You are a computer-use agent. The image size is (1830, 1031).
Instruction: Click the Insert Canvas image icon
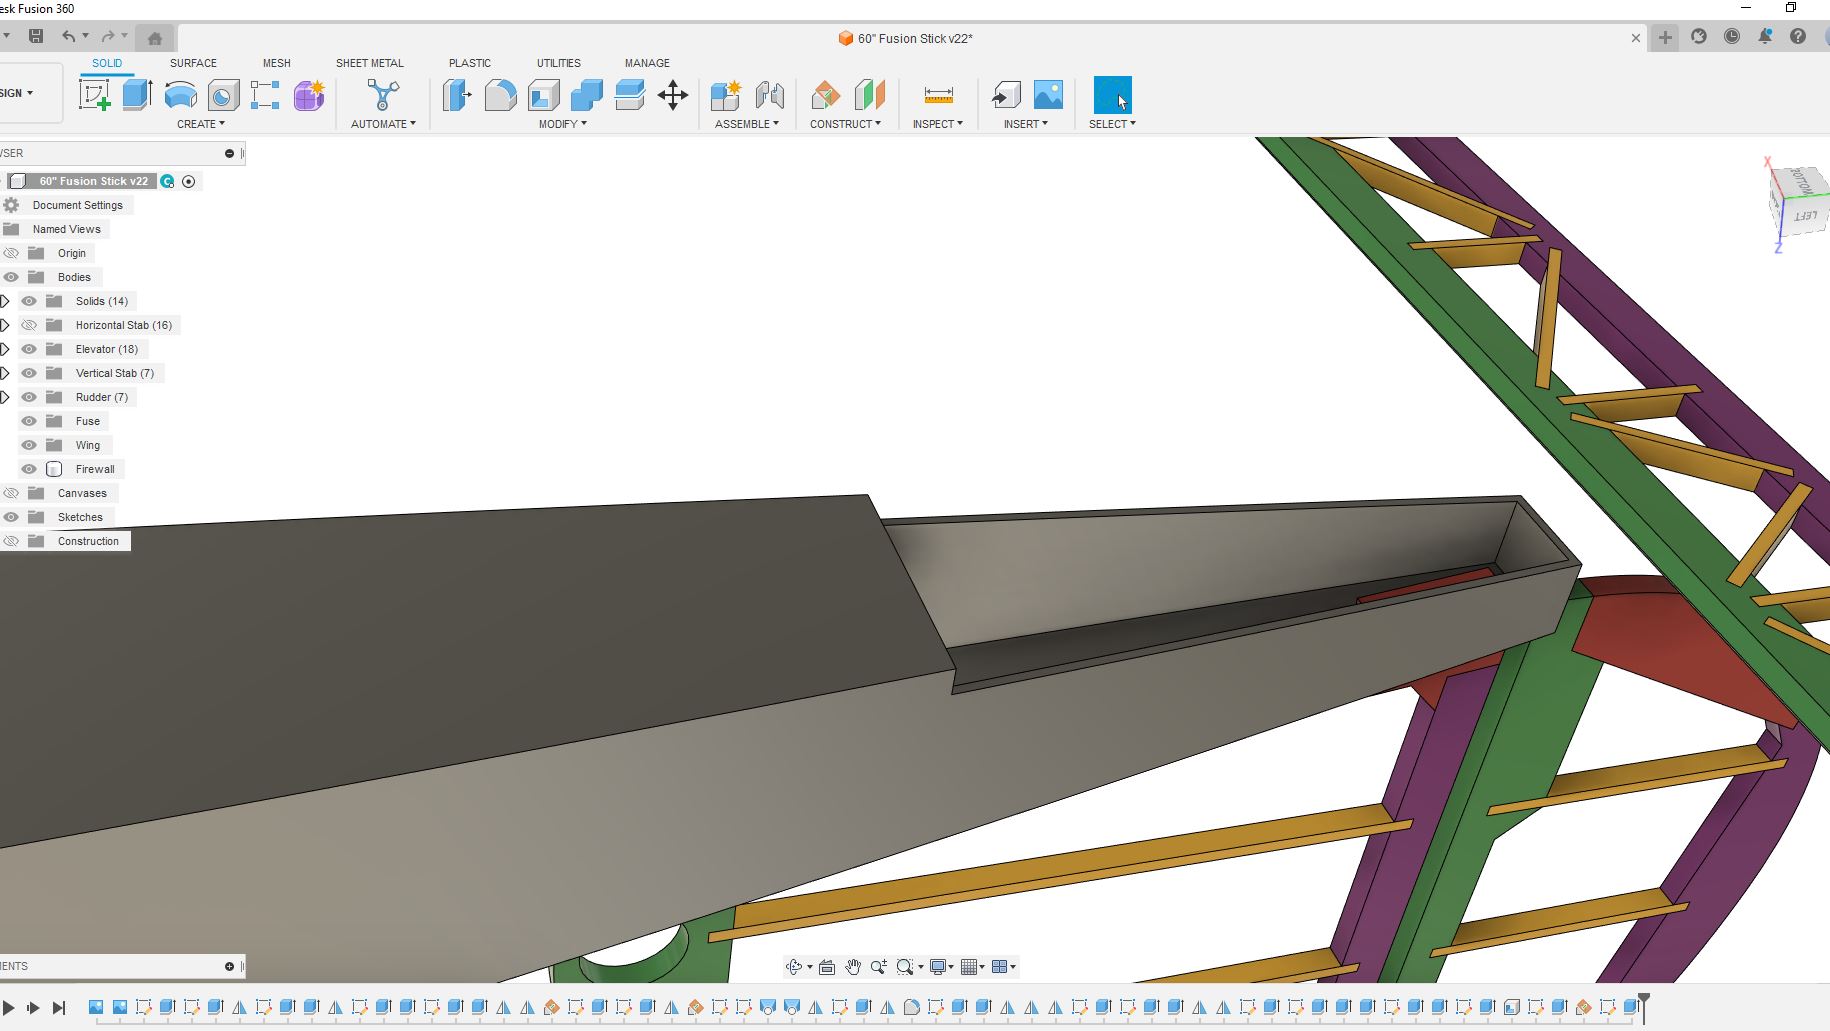1048,96
